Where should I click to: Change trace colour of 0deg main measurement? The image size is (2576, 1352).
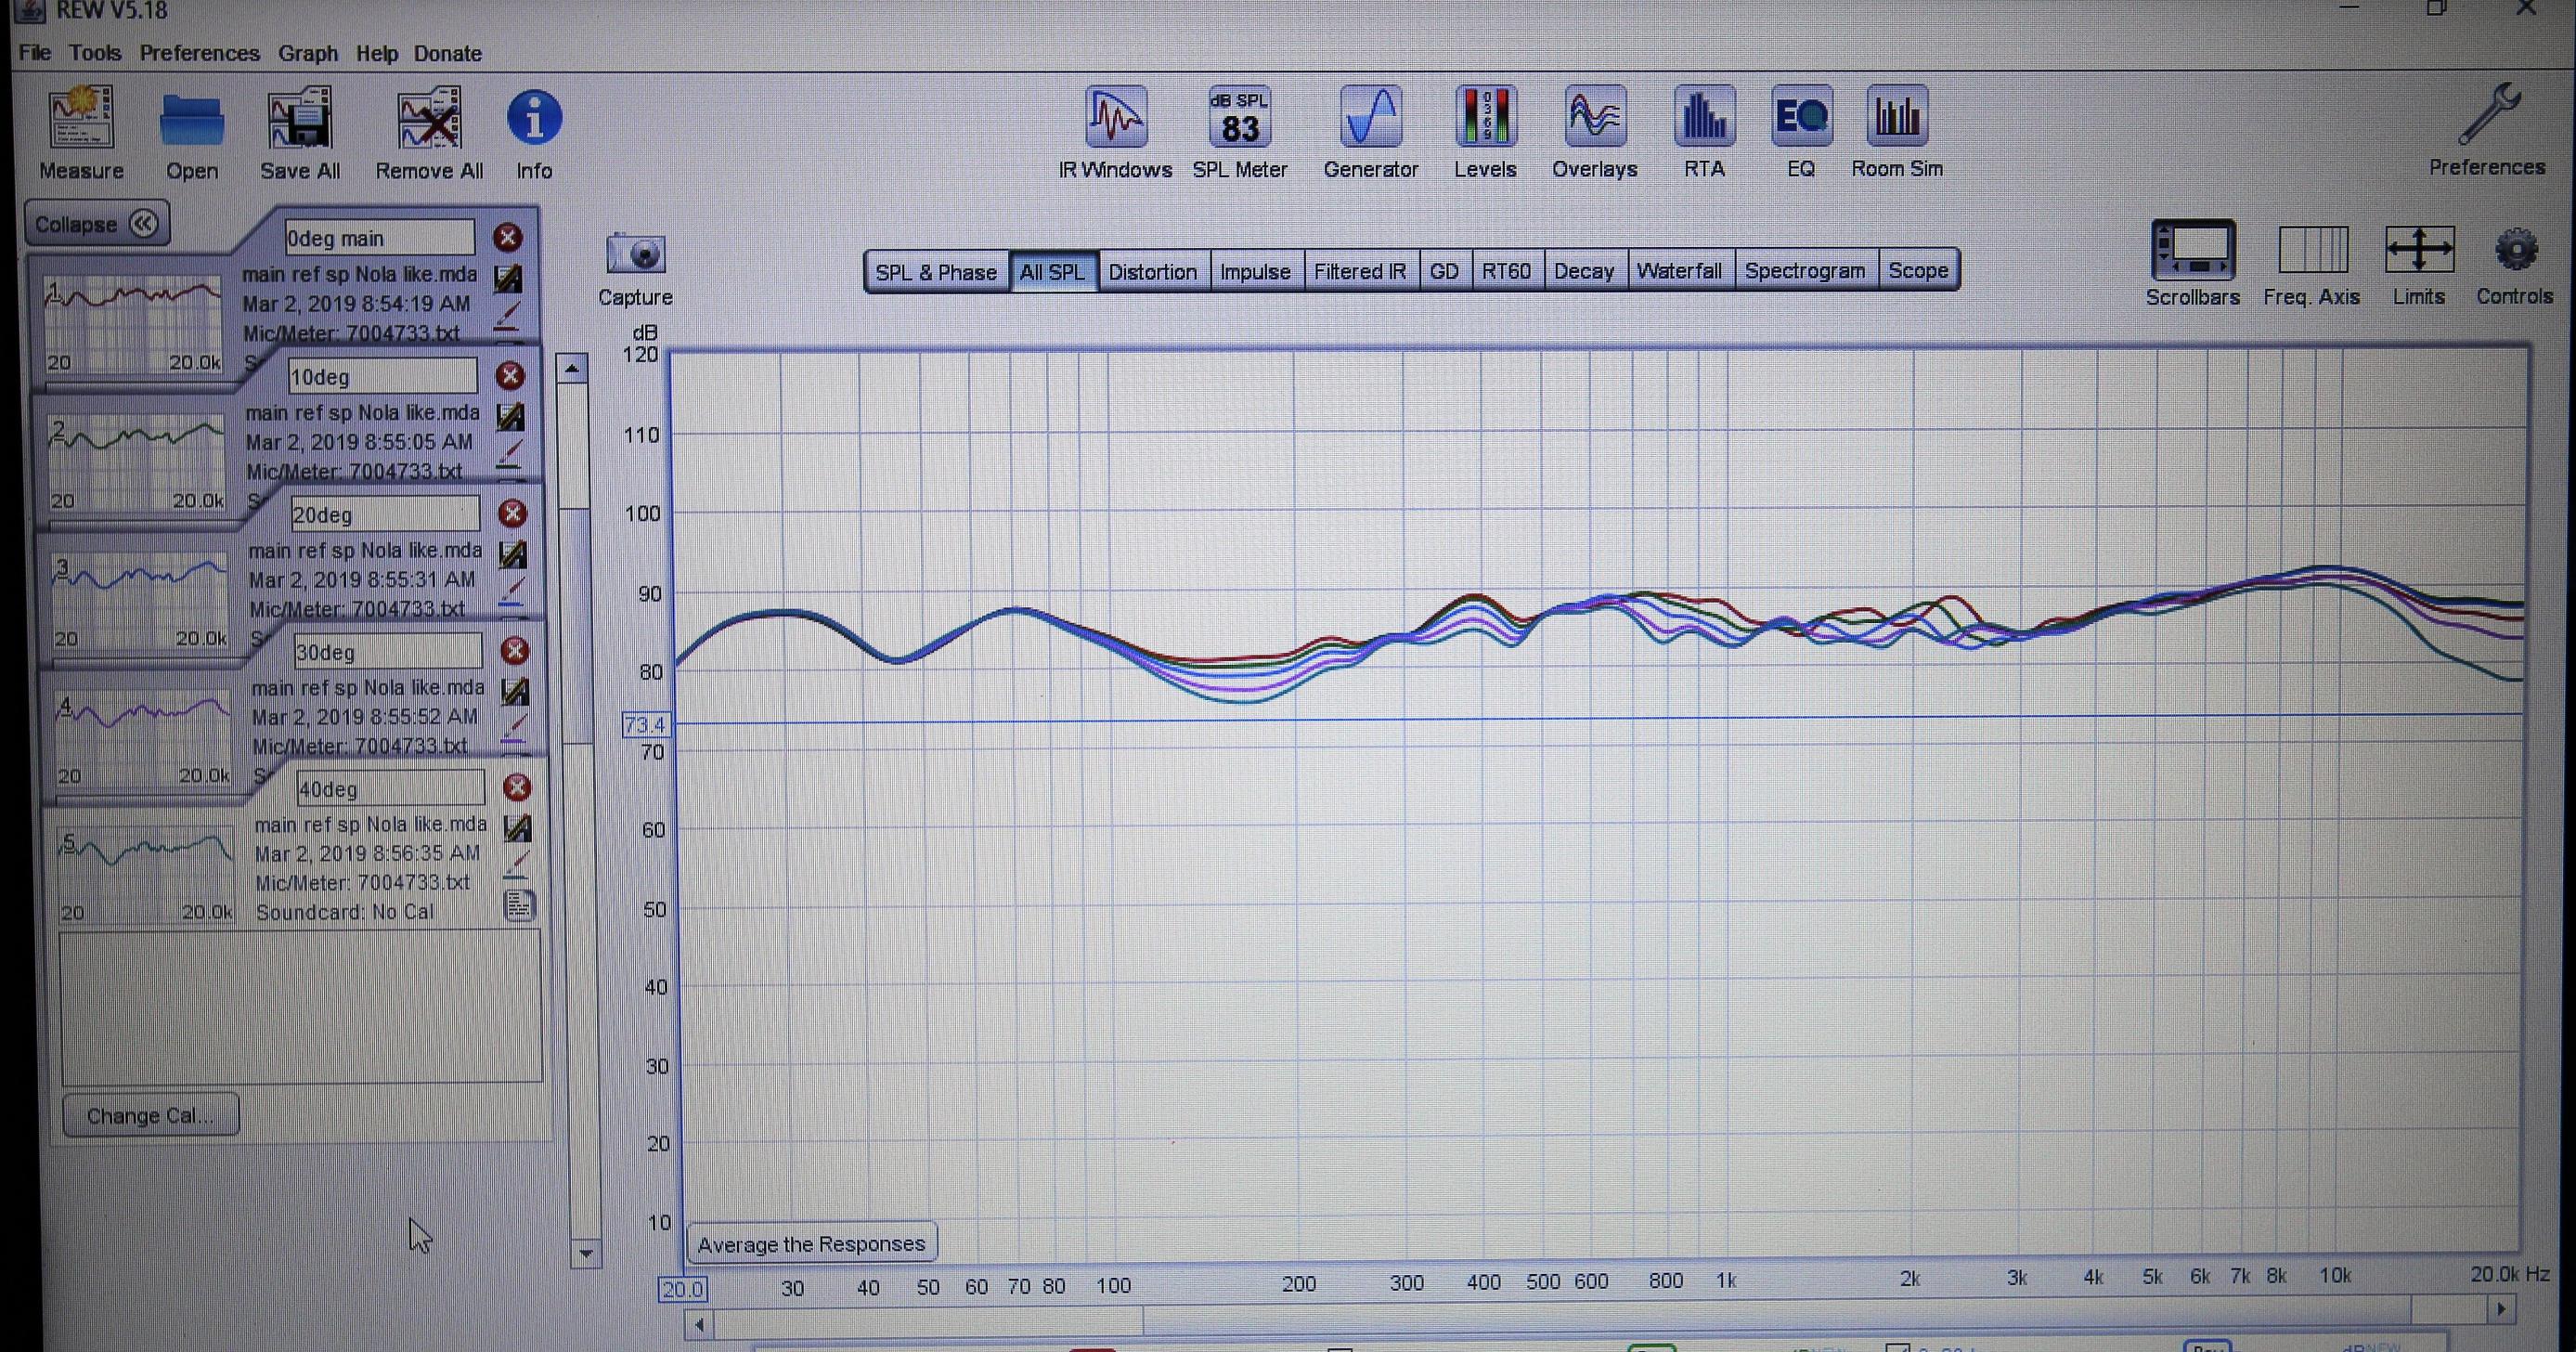(508, 316)
